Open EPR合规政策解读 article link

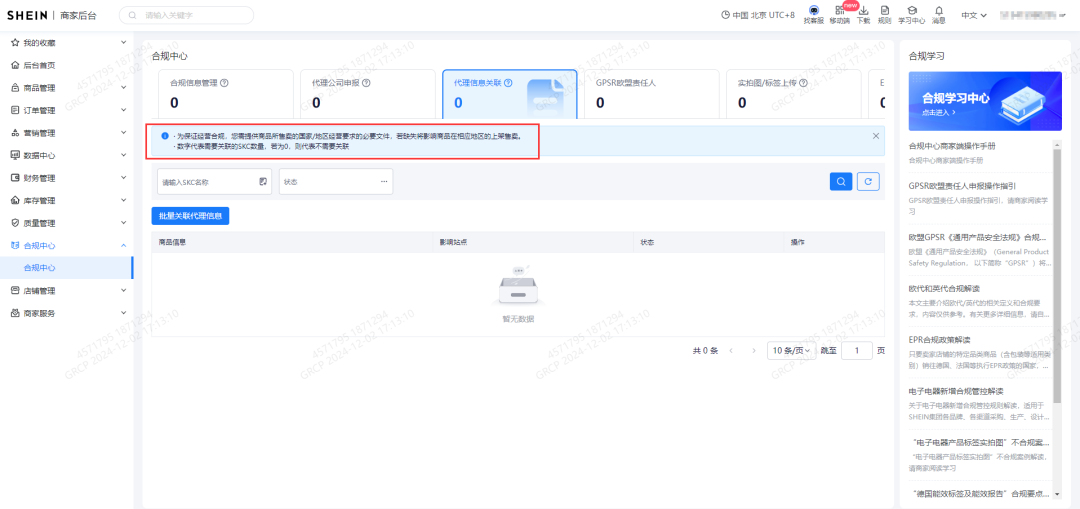[x=939, y=340]
